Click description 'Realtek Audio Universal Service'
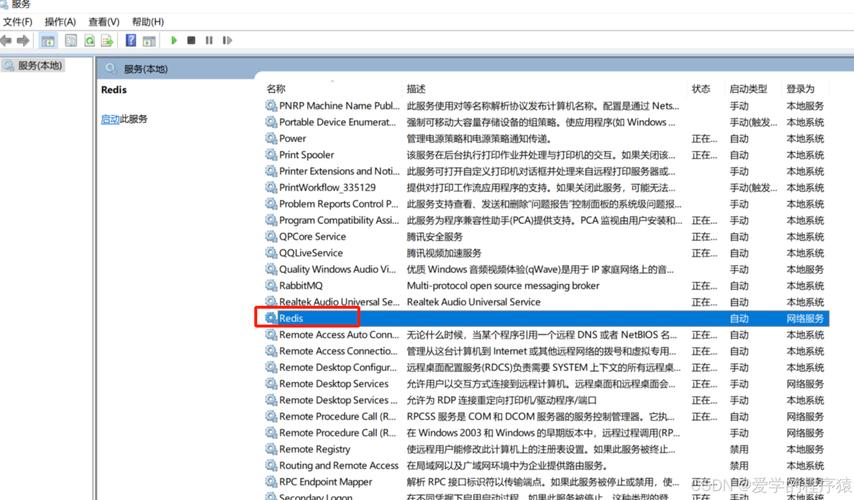 (x=473, y=302)
